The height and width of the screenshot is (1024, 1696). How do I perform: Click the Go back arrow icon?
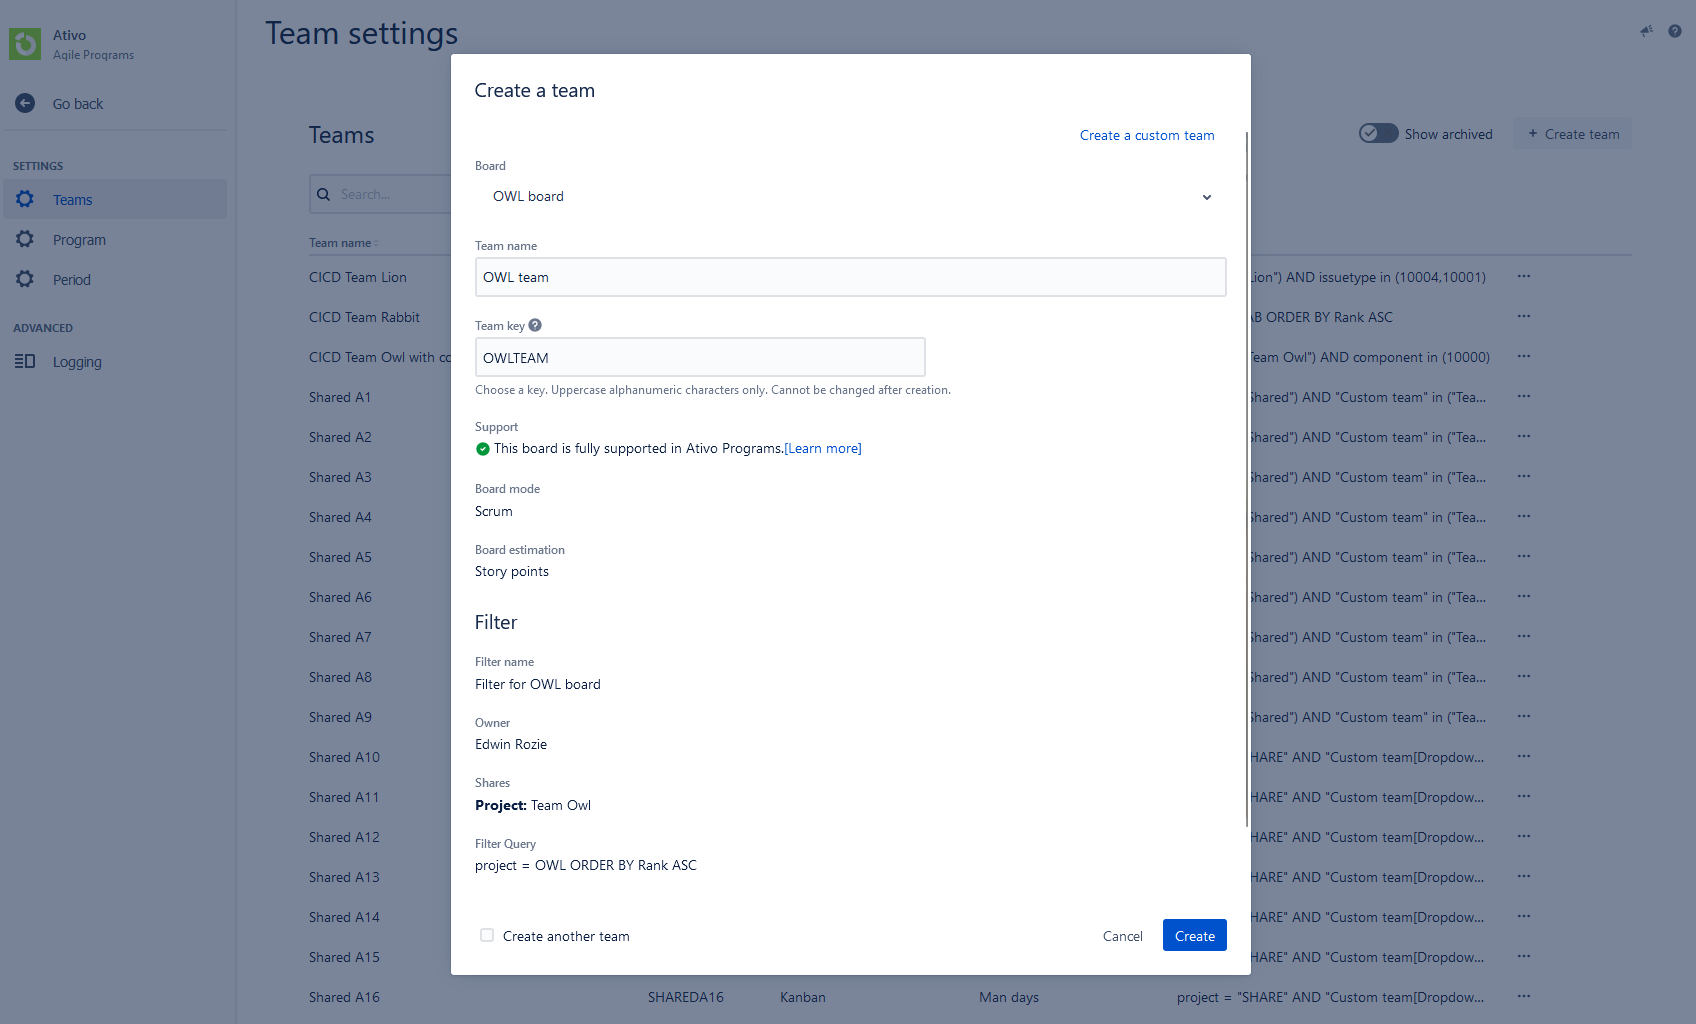tap(25, 103)
